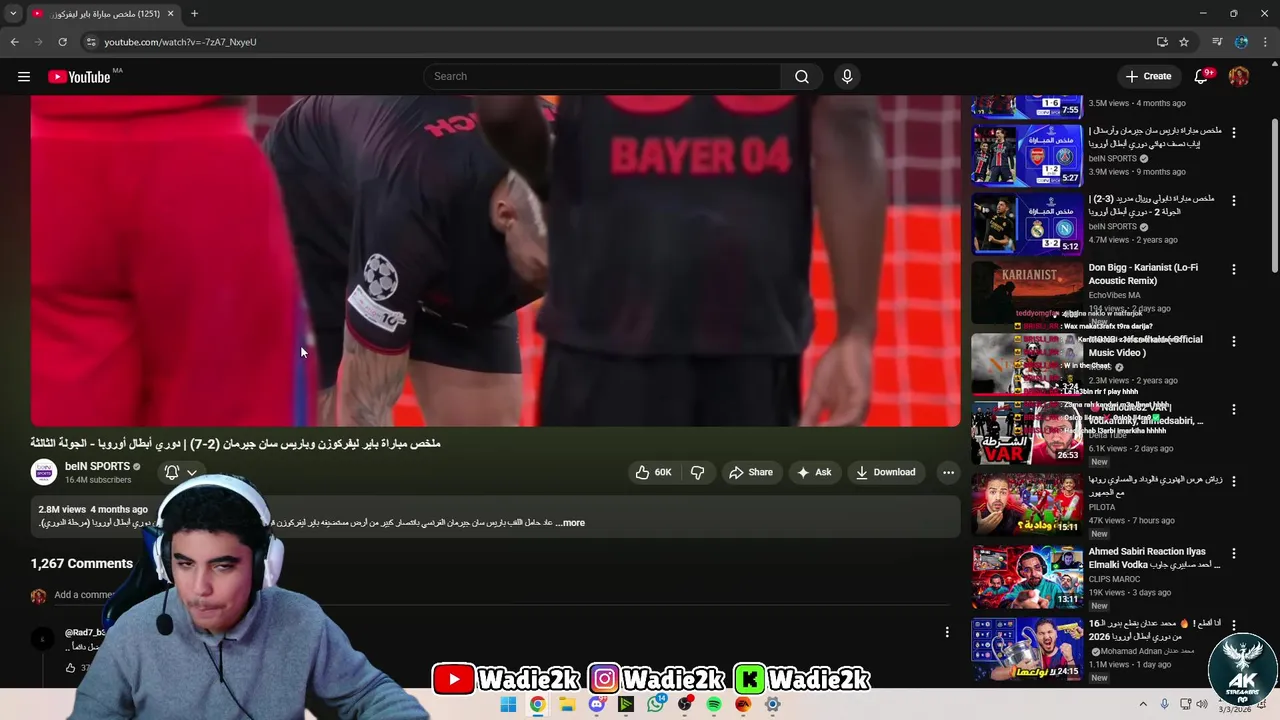The image size is (1280, 720).
Task: Click the main video player
Action: 495,260
